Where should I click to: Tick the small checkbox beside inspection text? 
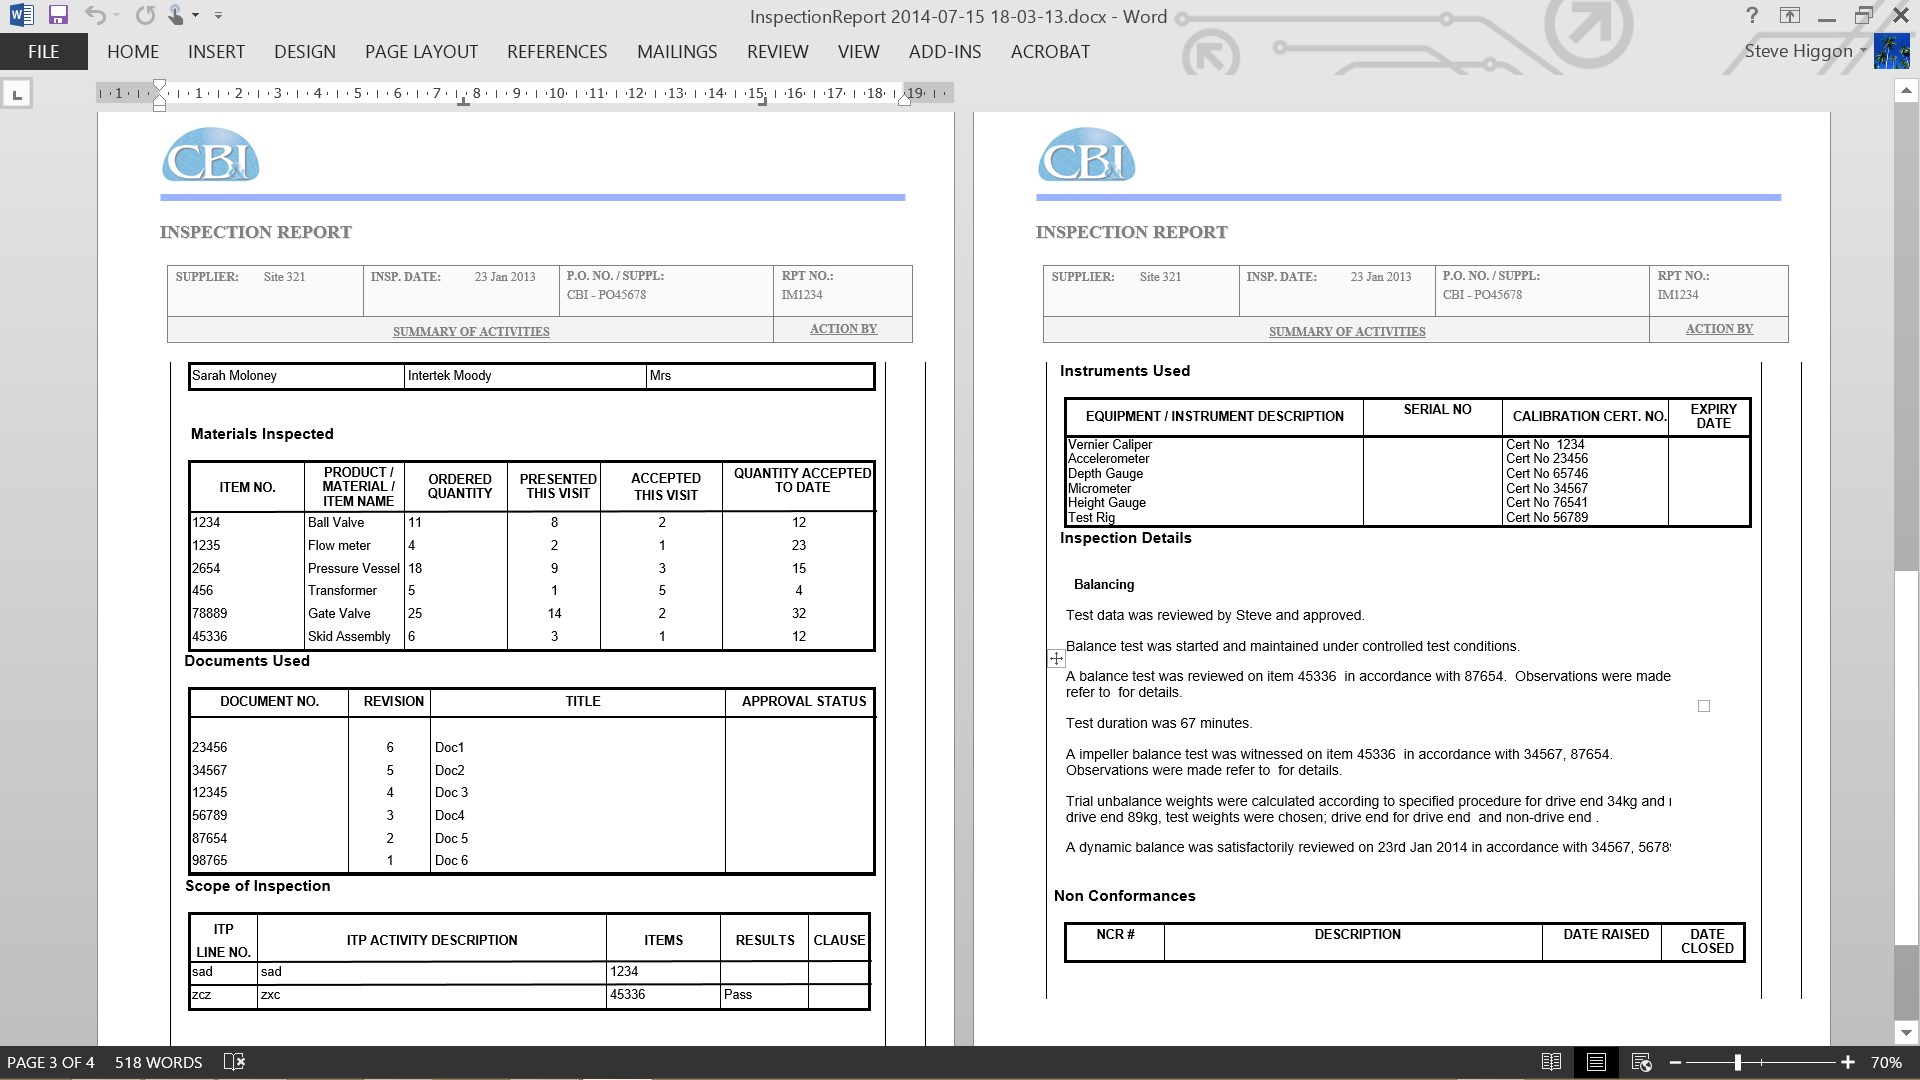pos(1704,706)
